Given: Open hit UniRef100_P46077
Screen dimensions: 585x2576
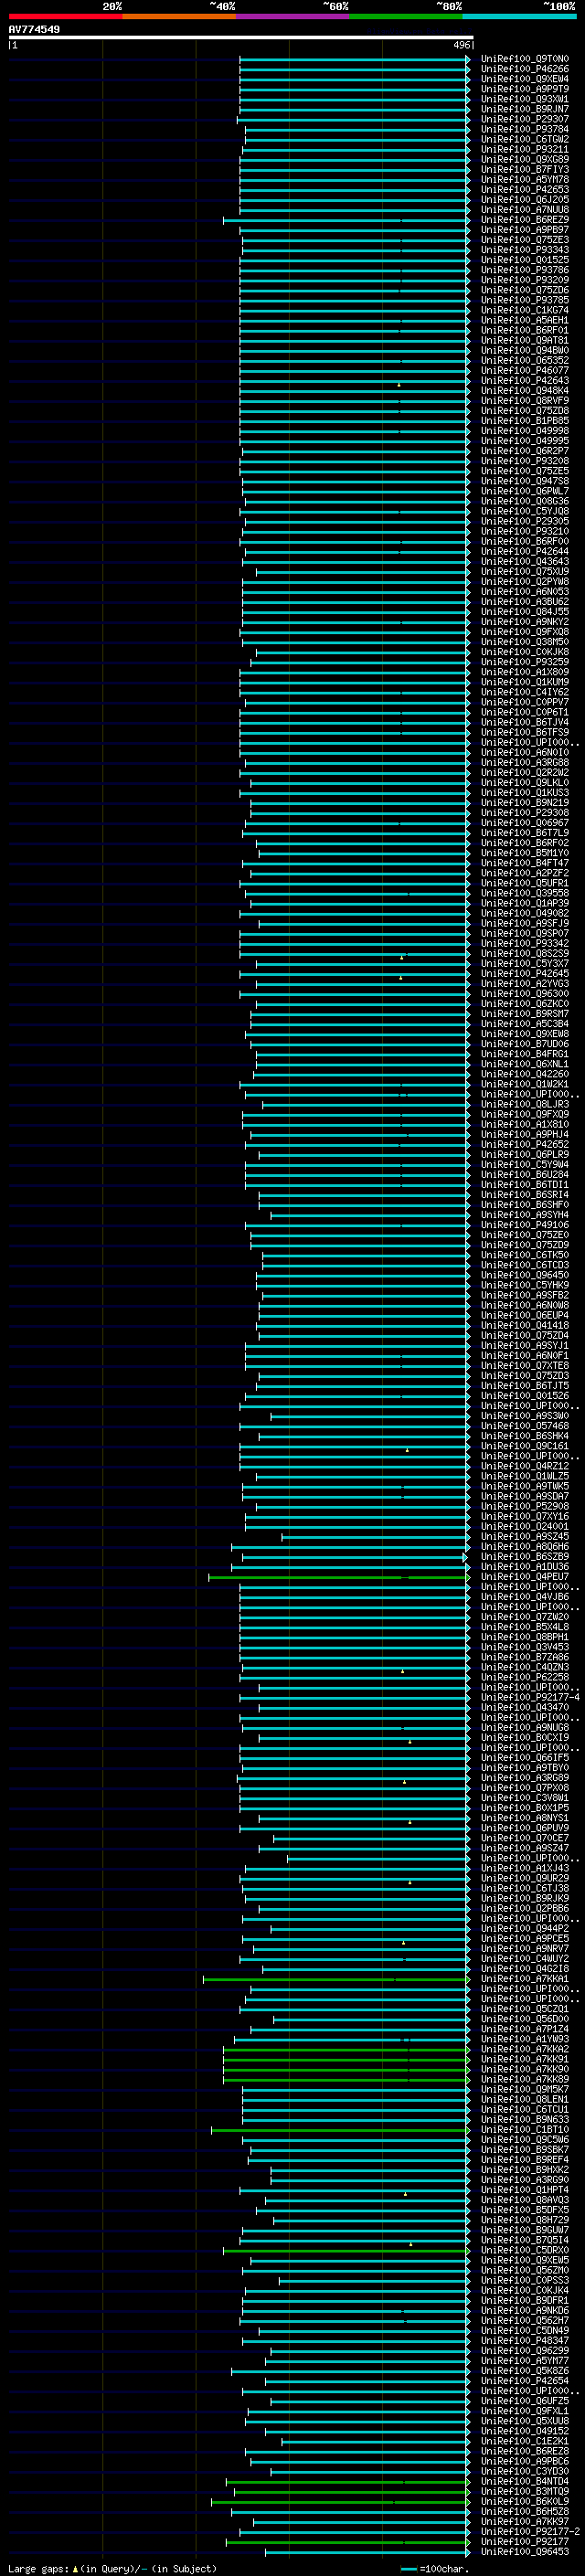Looking at the screenshot, I should [x=524, y=370].
